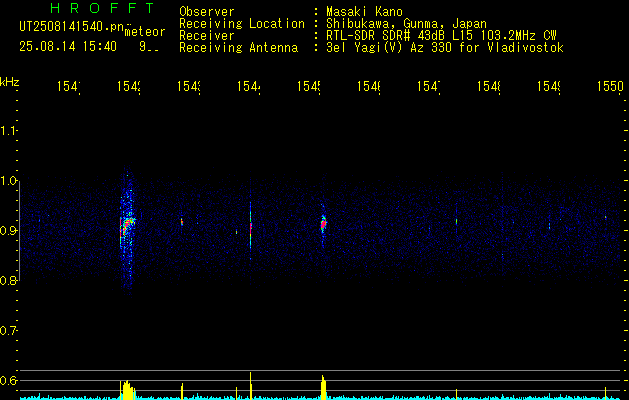
Task: Click the observer name Masaki Kano
Action: pyautogui.click(x=364, y=11)
